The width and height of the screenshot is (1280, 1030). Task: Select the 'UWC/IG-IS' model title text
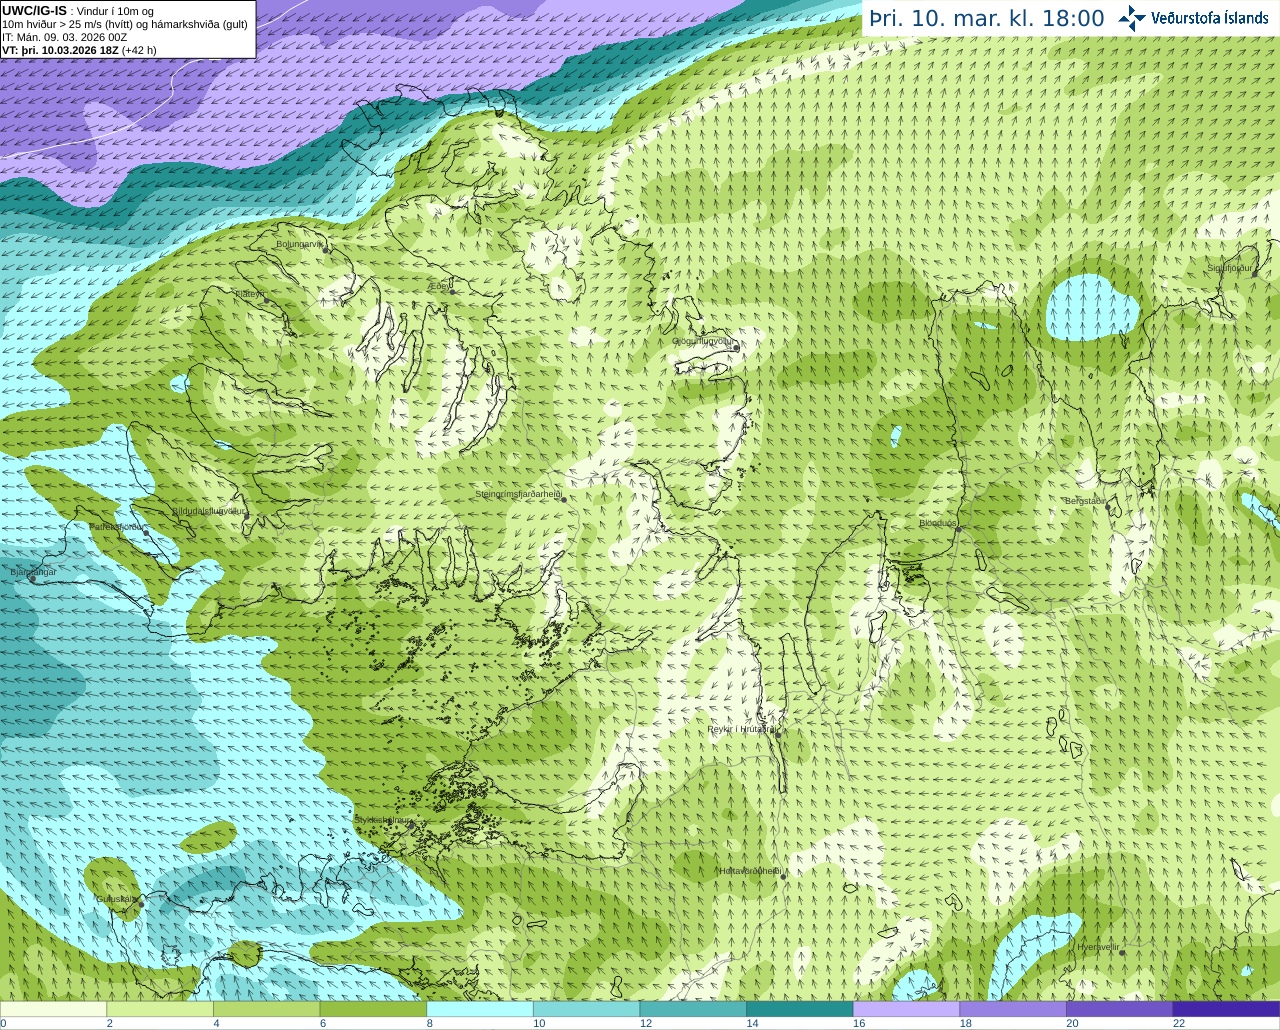point(35,11)
